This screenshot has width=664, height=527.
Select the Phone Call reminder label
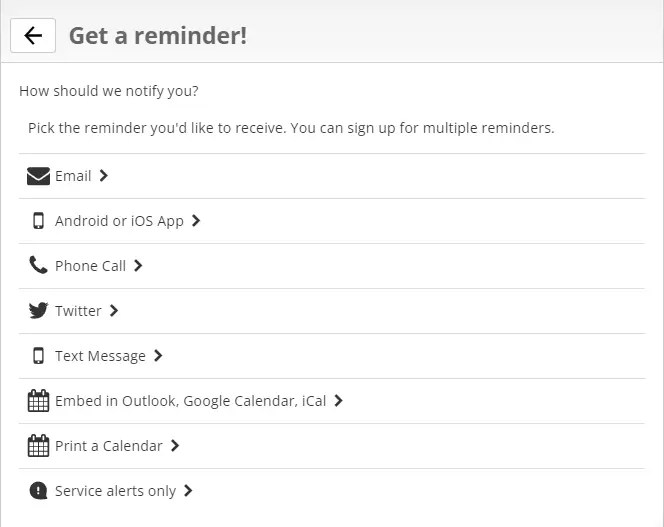pos(90,266)
